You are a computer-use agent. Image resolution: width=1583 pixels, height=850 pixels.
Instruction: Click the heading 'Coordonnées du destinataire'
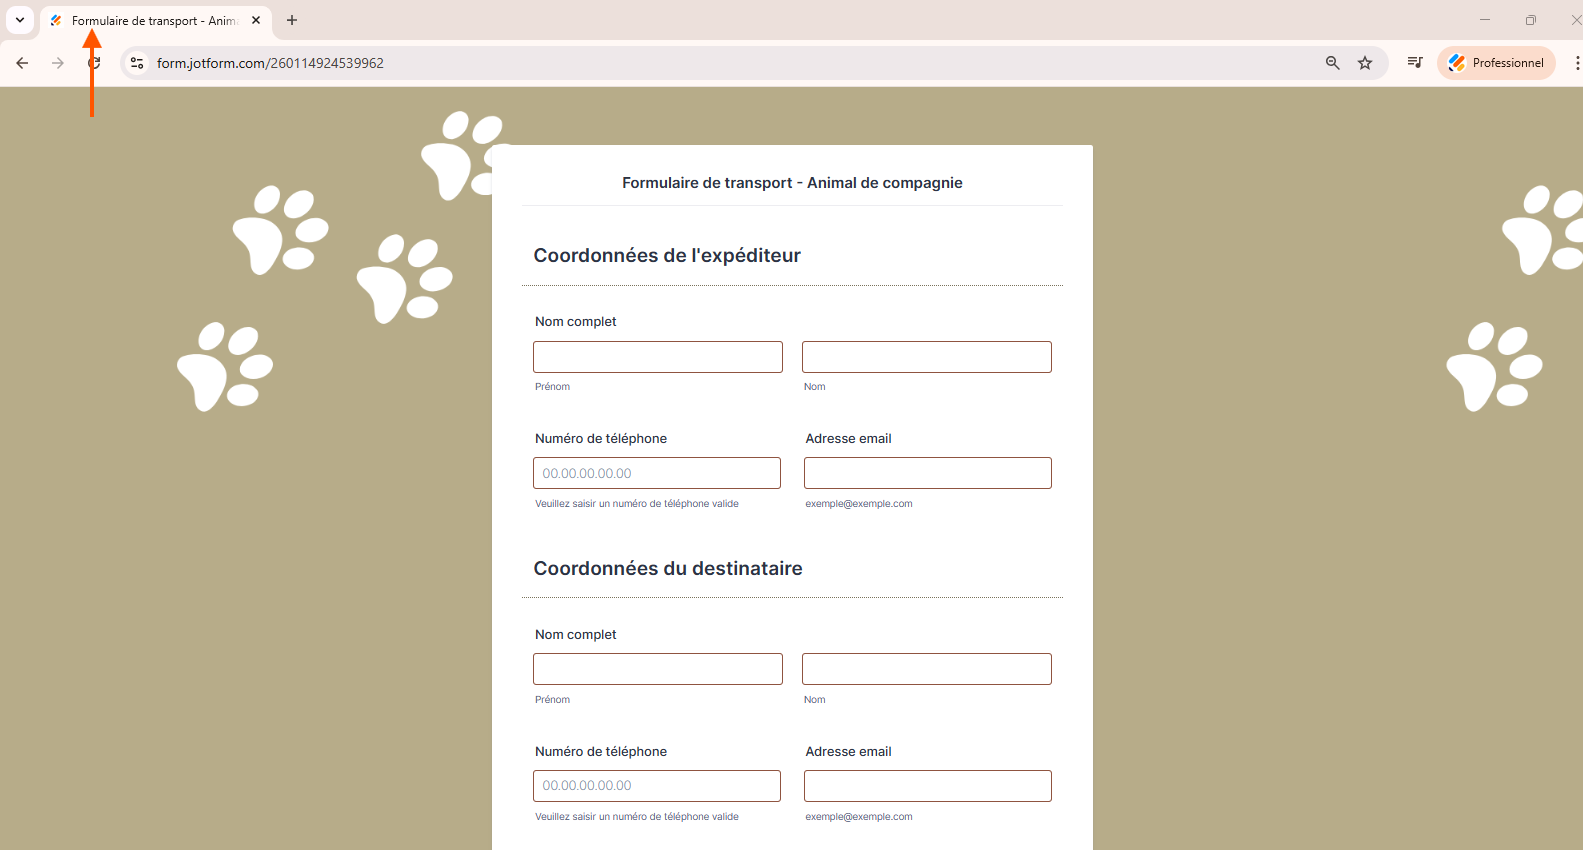coord(668,568)
